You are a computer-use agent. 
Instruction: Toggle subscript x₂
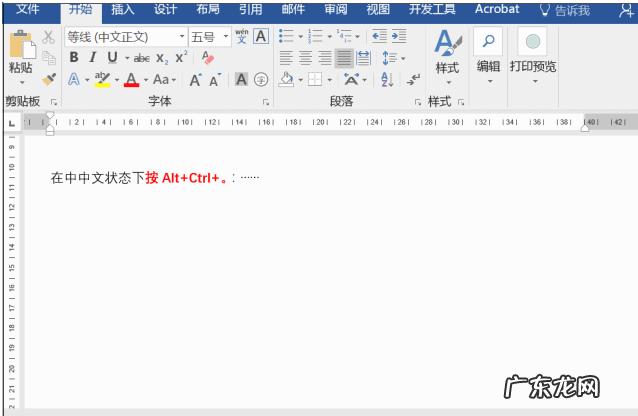[x=162, y=59]
